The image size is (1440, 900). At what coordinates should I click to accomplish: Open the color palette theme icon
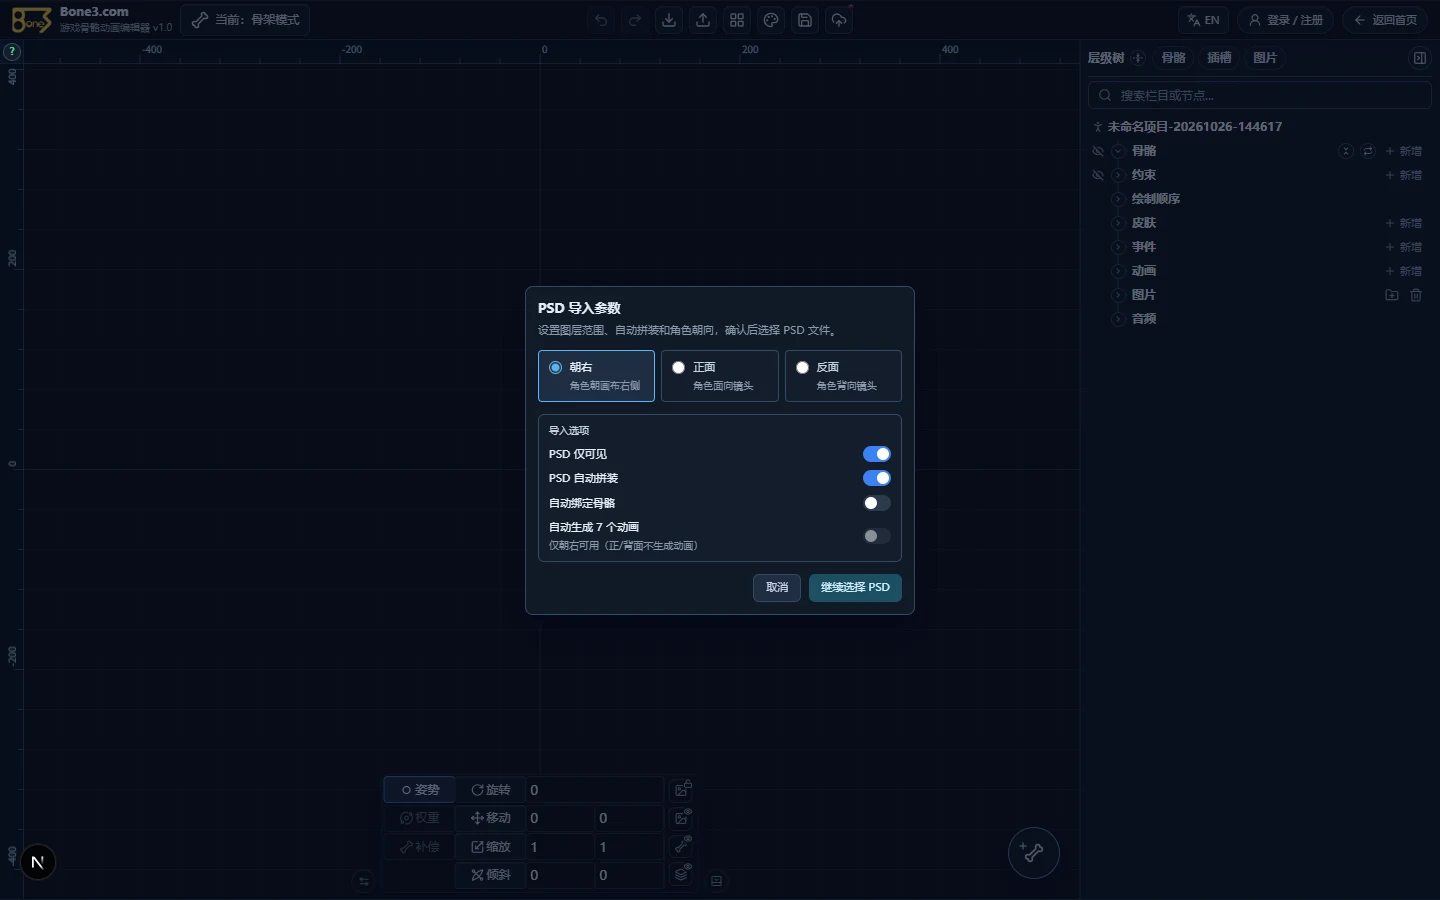tap(771, 20)
